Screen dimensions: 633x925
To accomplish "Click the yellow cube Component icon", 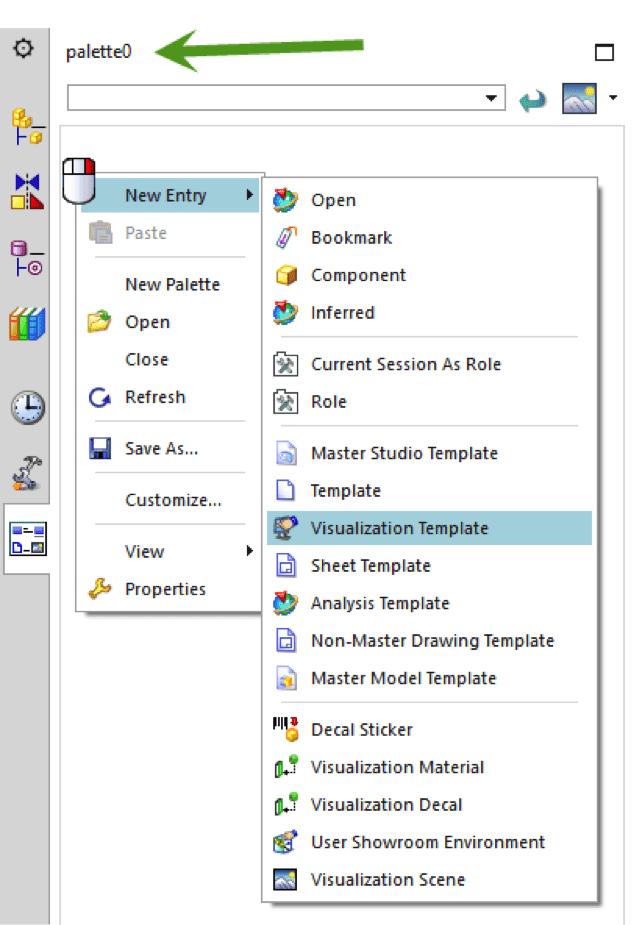I will pyautogui.click(x=286, y=275).
